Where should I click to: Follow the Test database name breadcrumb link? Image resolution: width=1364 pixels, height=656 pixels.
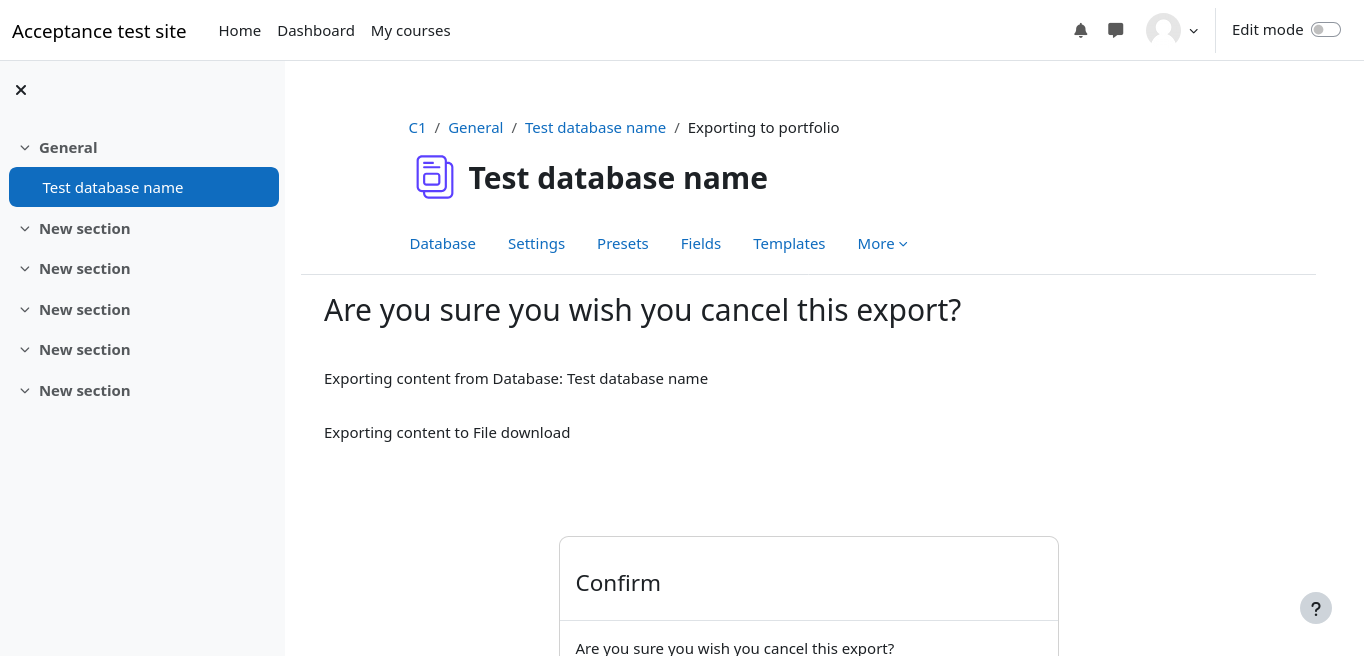(595, 128)
